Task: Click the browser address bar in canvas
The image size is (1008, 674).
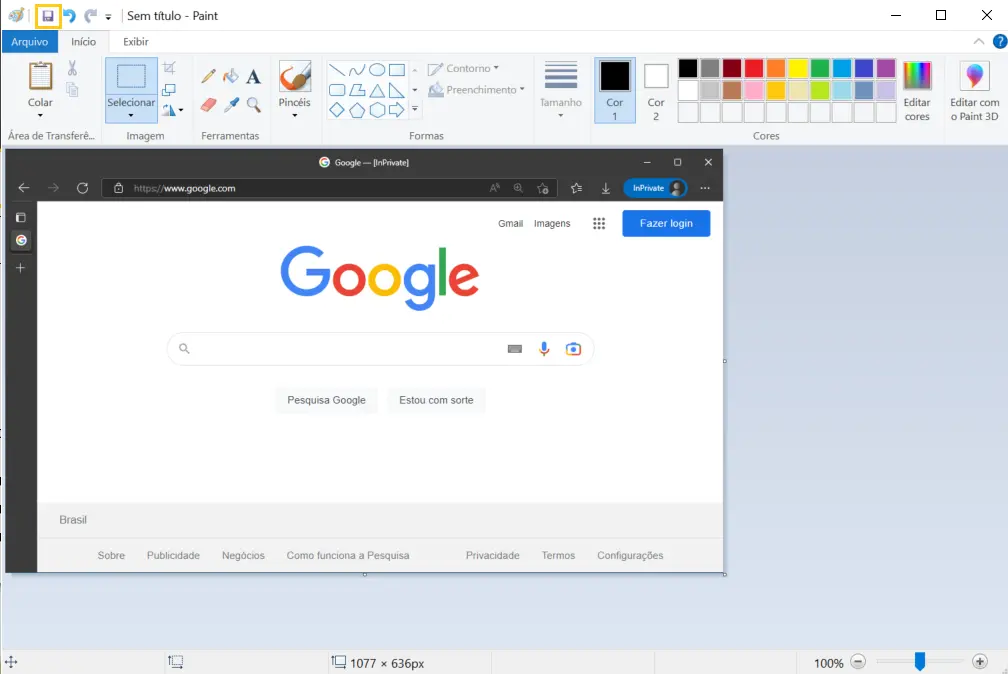Action: [x=327, y=188]
